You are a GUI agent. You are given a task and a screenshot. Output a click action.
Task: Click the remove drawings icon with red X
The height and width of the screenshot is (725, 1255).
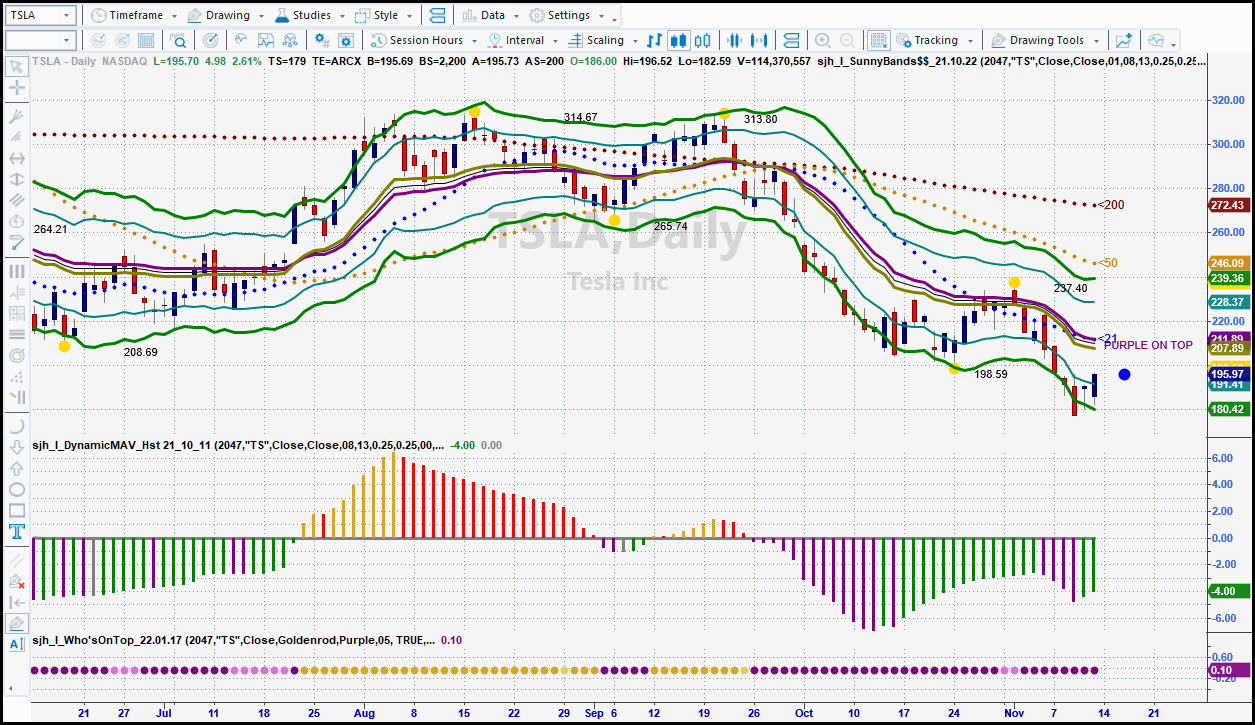click(16, 581)
